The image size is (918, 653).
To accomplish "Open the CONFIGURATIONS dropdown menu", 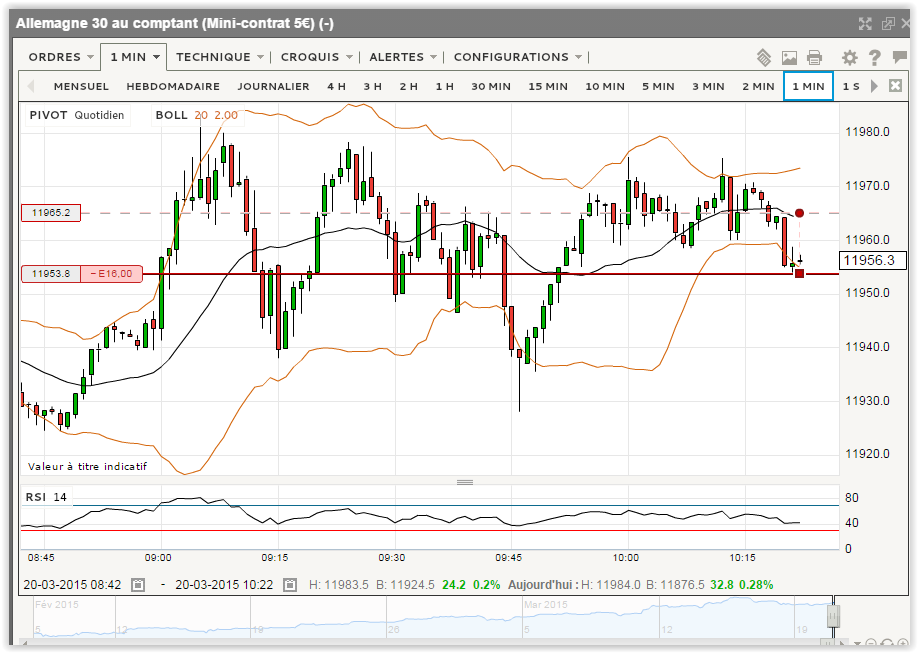I will click(x=518, y=57).
